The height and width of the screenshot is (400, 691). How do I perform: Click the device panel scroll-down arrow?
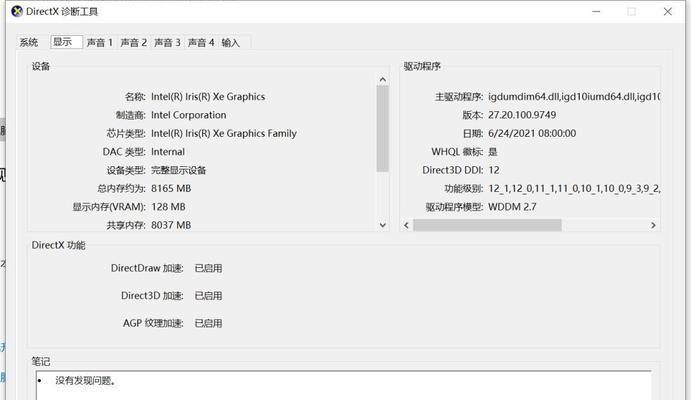click(x=383, y=225)
